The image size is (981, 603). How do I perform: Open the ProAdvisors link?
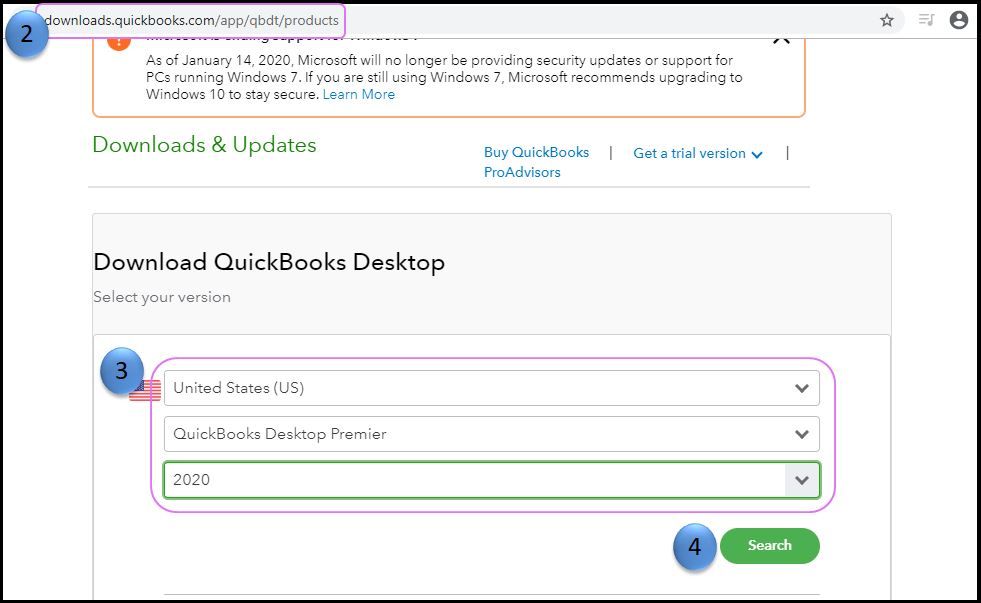click(522, 172)
